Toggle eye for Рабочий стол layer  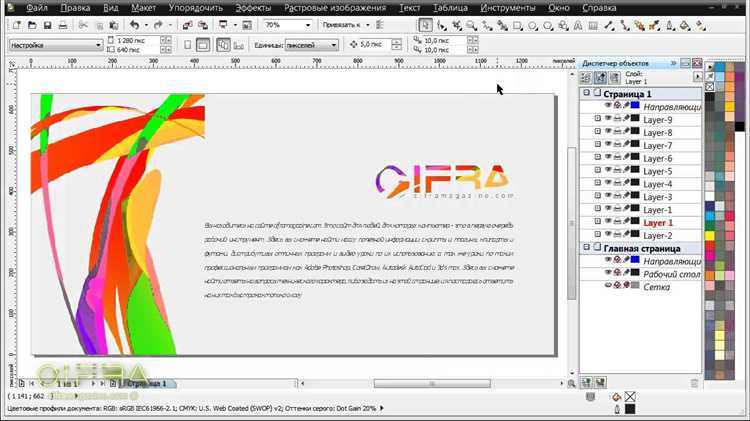(608, 272)
